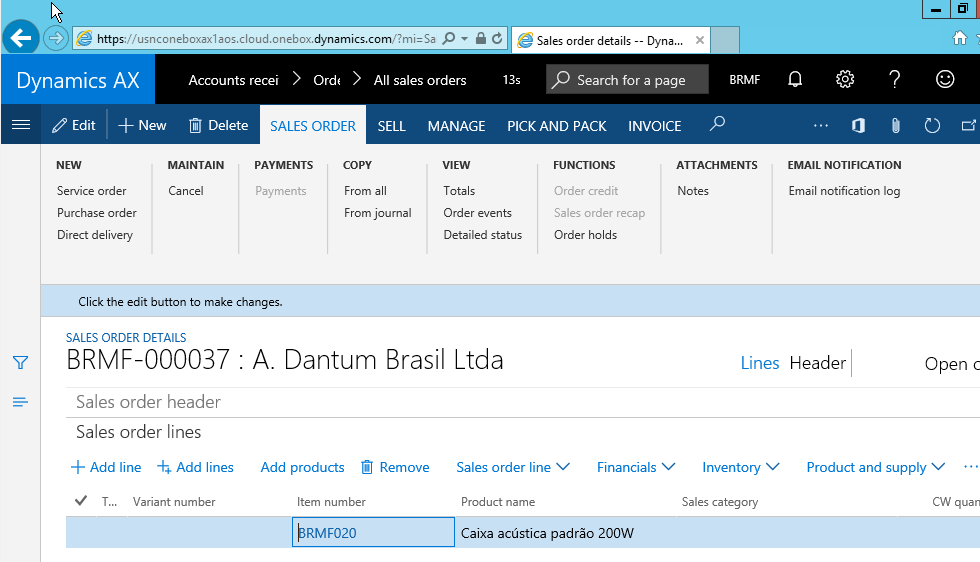The height and width of the screenshot is (562, 980).
Task: Open Notes attachments
Action: pyautogui.click(x=692, y=191)
